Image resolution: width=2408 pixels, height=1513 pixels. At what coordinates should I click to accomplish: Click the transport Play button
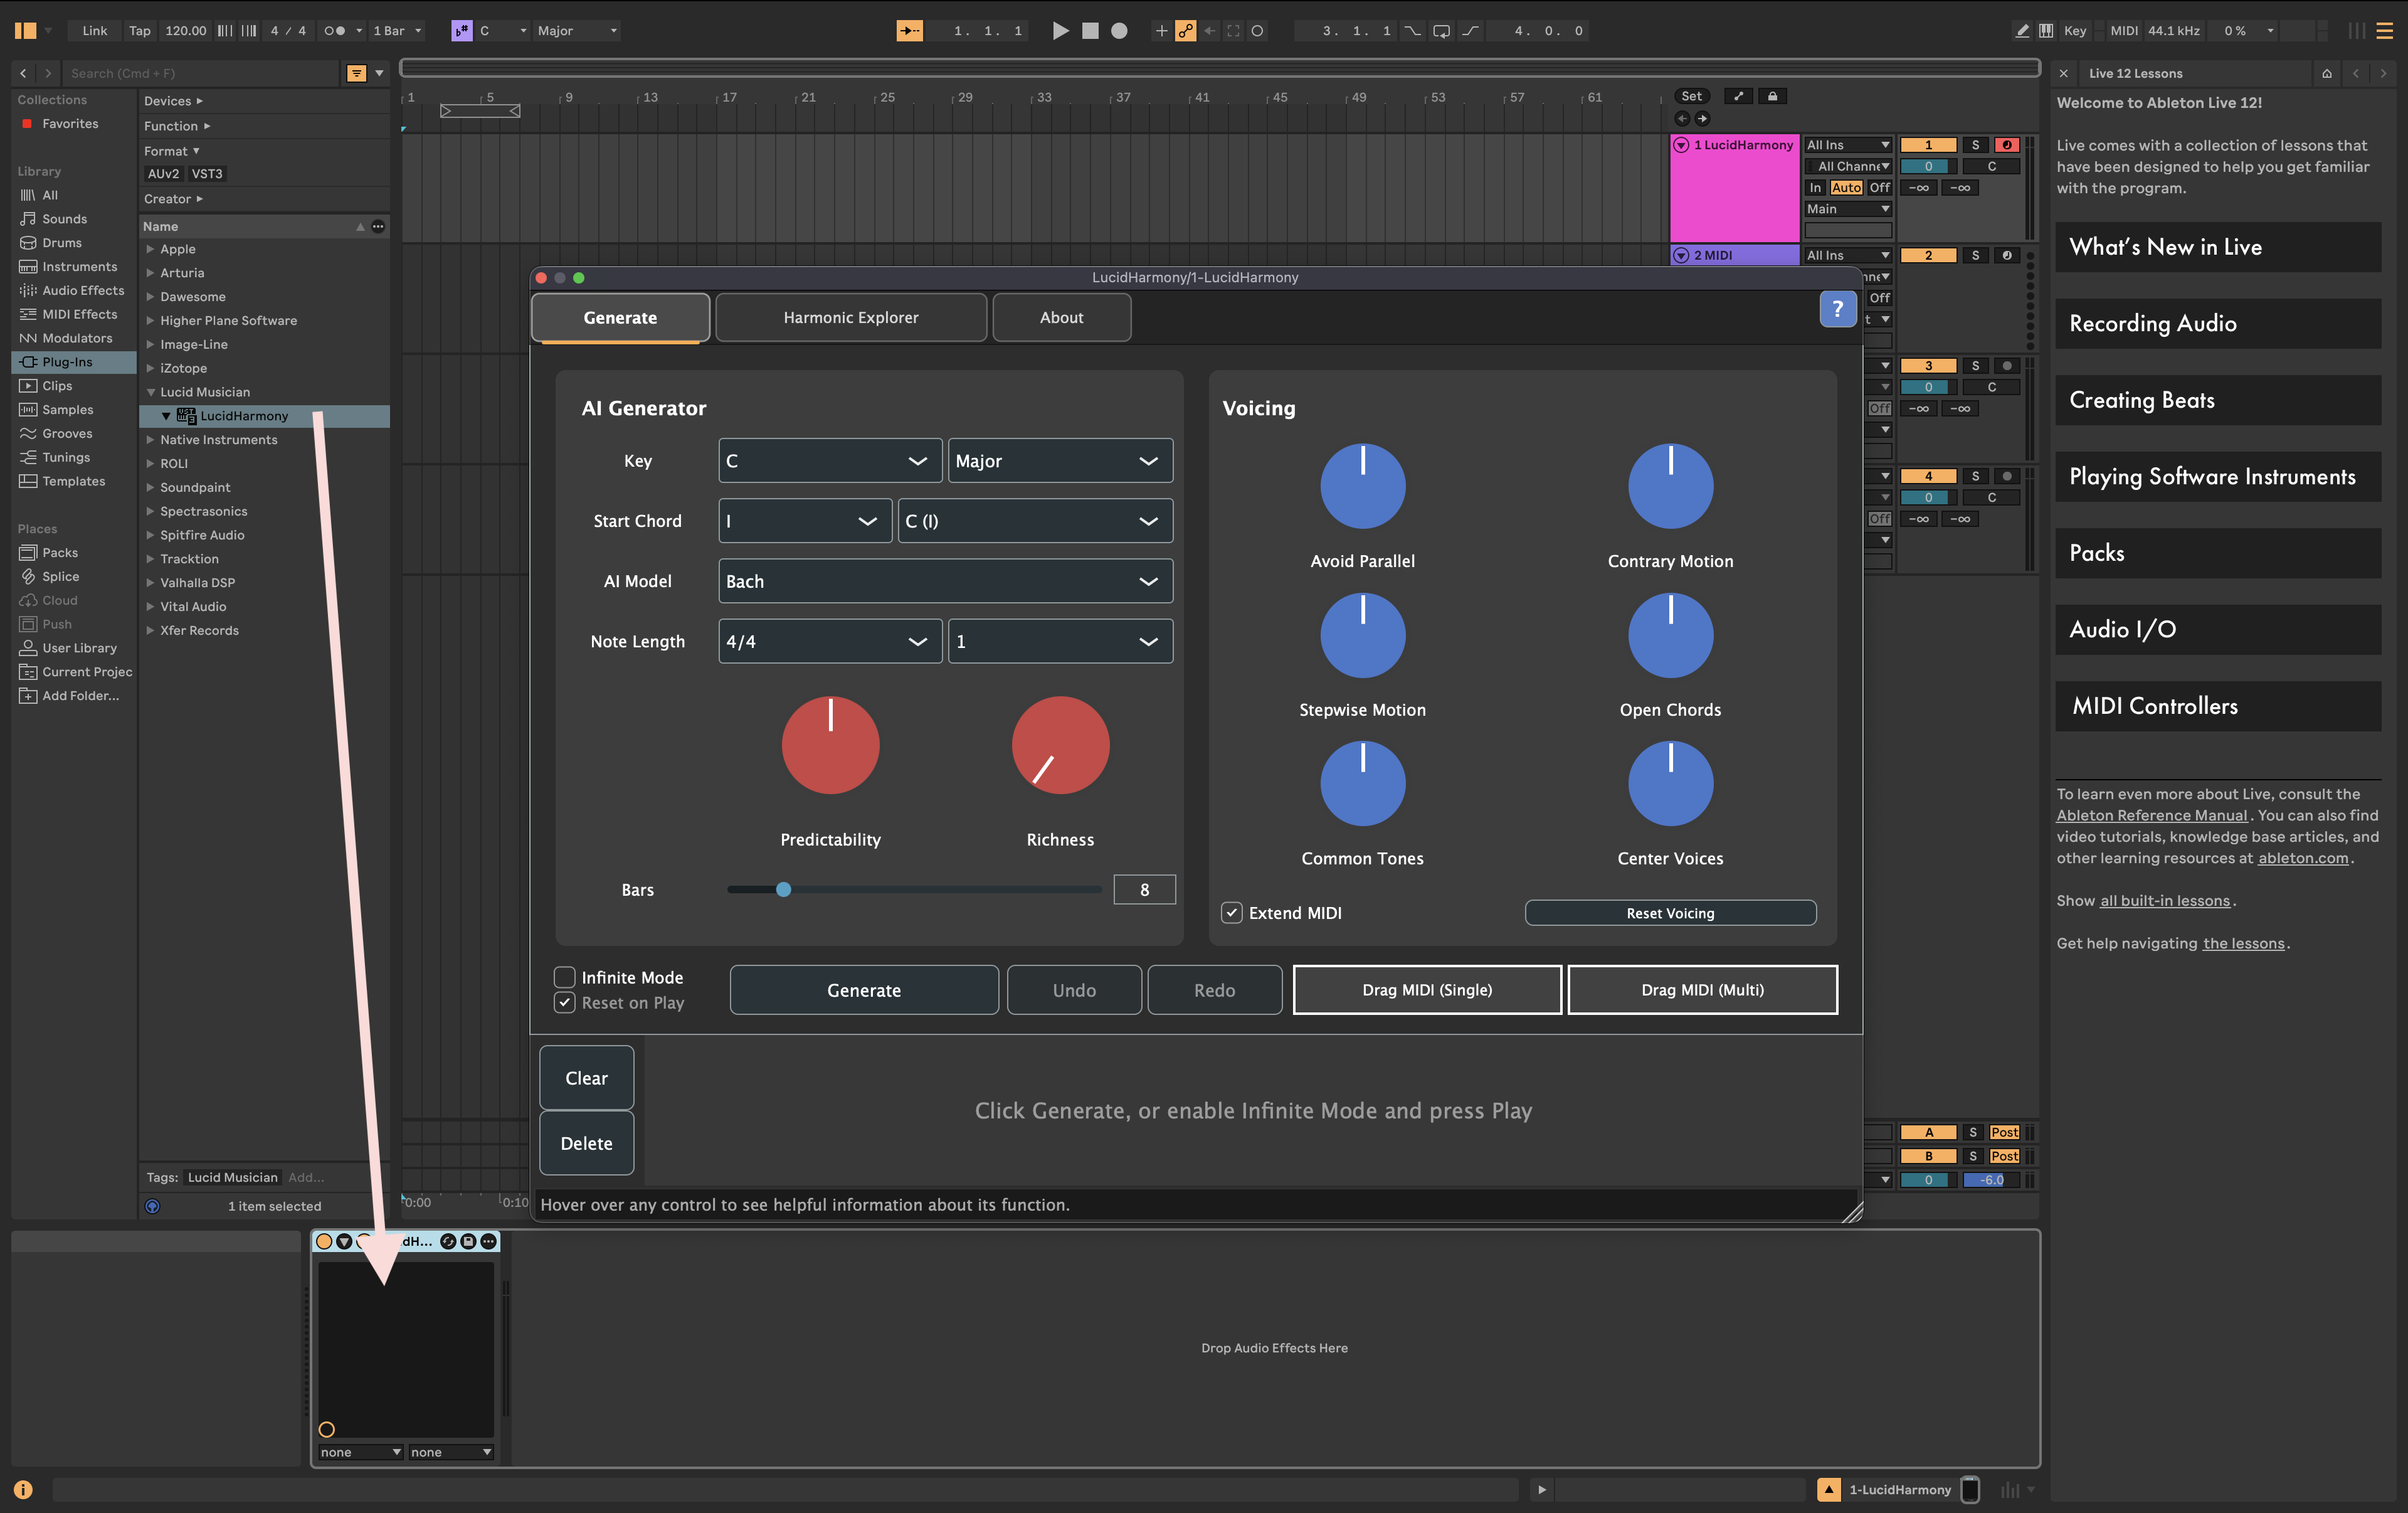[1060, 31]
